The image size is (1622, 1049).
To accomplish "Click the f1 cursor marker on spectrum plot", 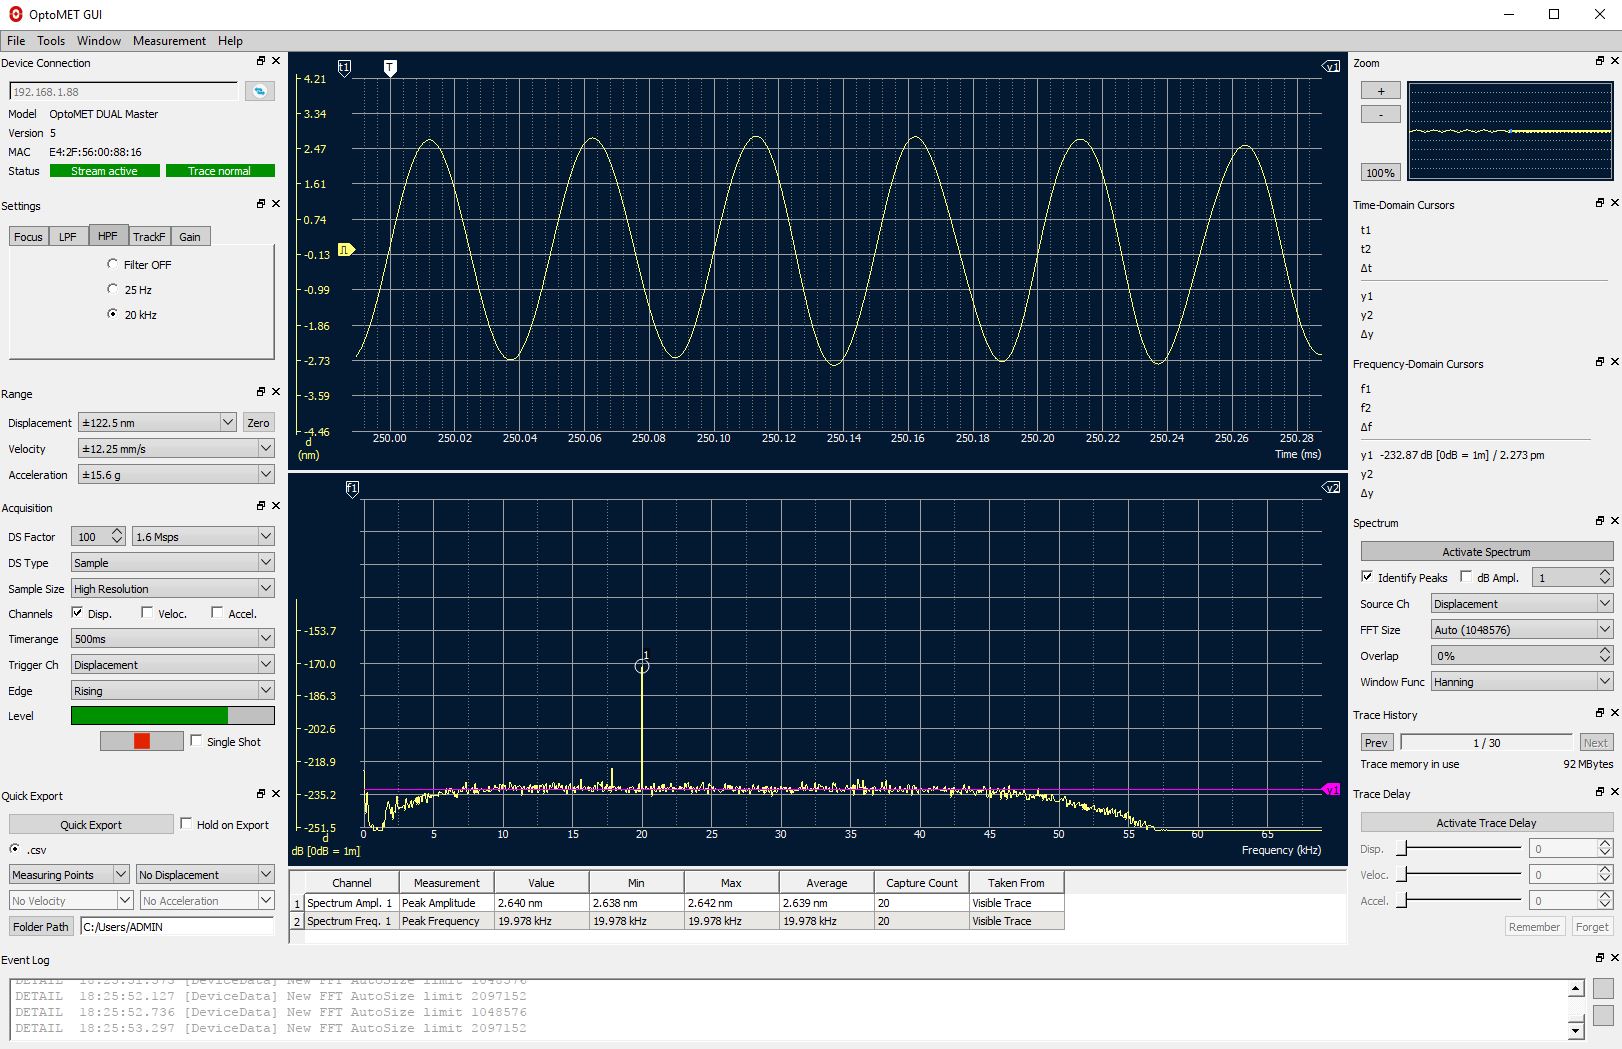I will (x=352, y=489).
